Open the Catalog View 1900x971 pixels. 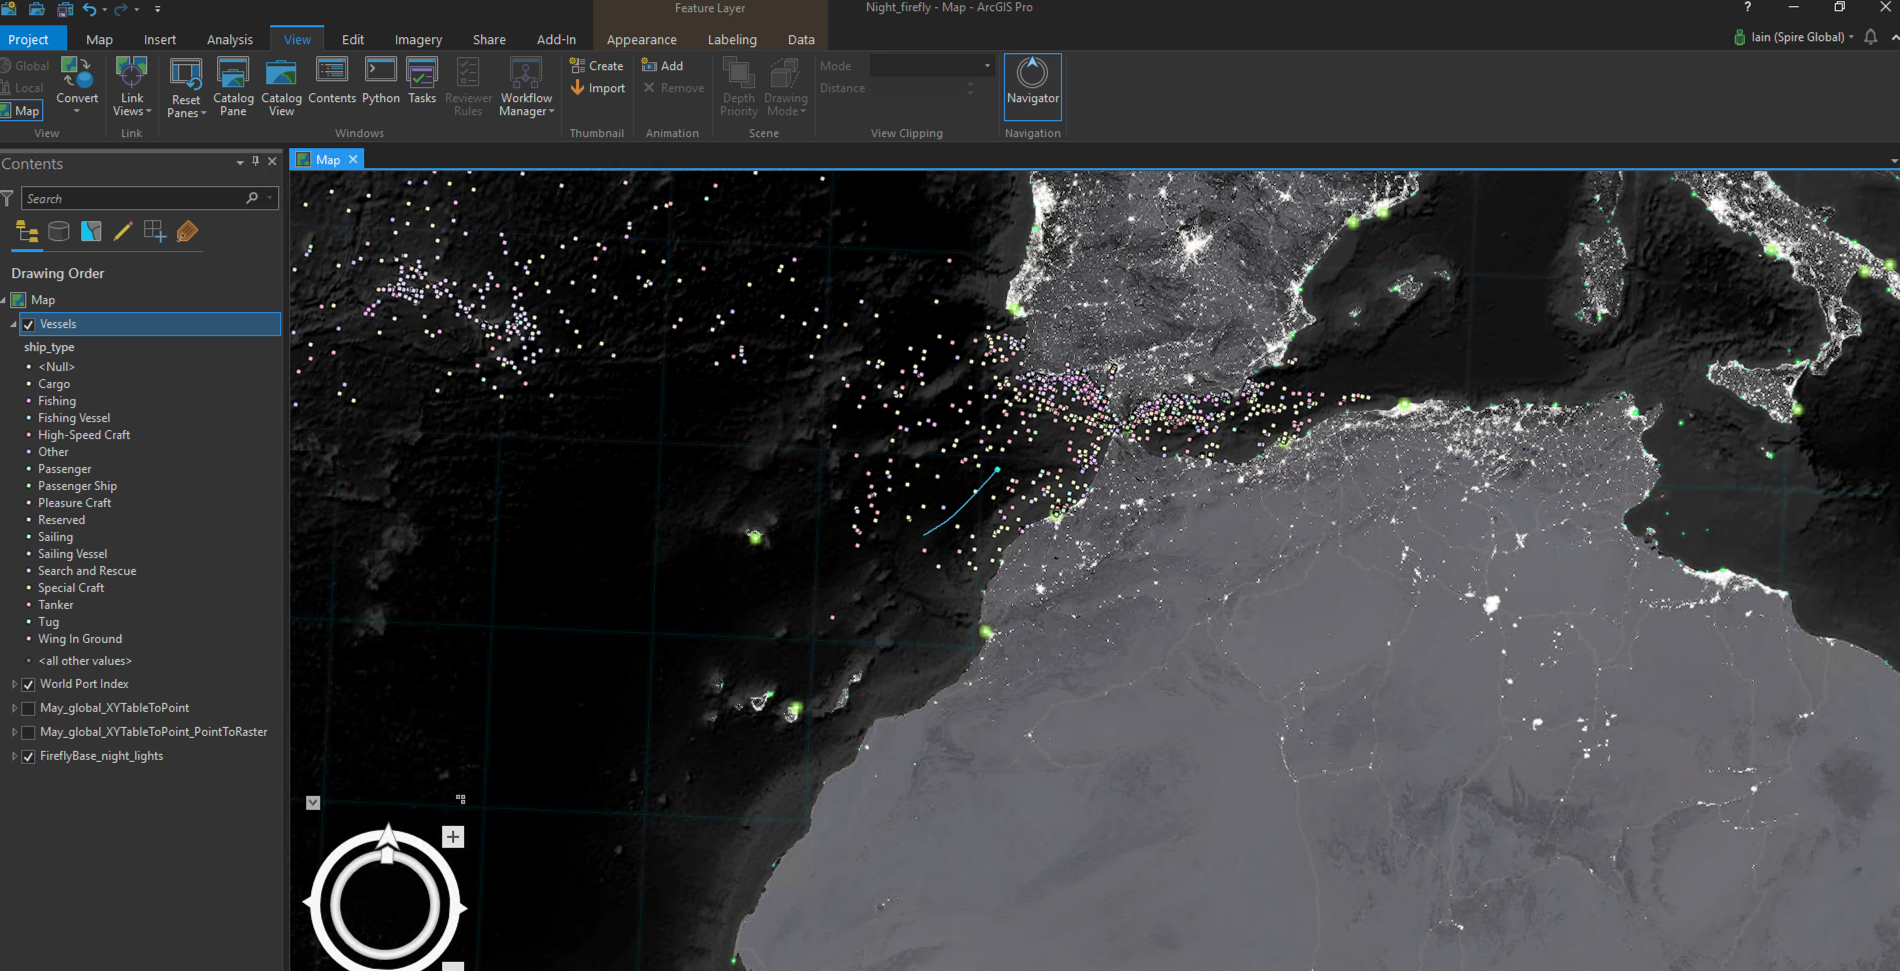coord(281,86)
